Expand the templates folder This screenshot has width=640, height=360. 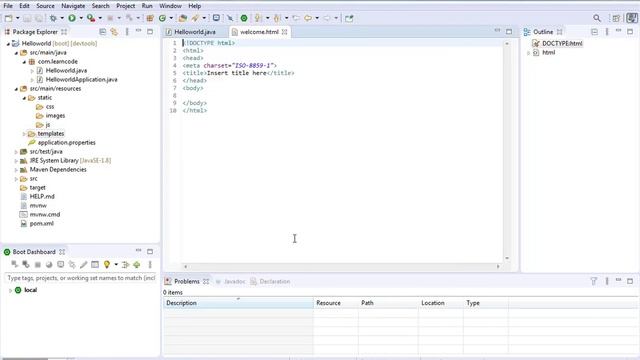click(24, 134)
